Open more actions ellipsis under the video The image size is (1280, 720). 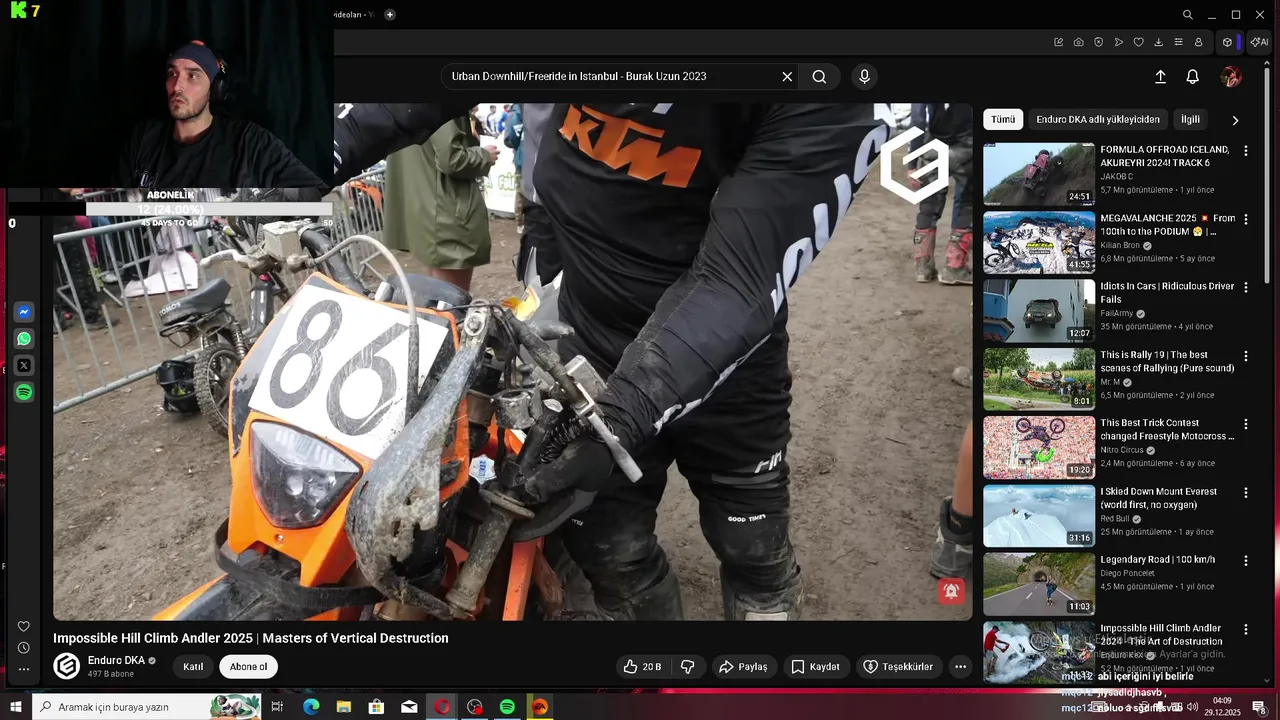pyautogui.click(x=960, y=667)
